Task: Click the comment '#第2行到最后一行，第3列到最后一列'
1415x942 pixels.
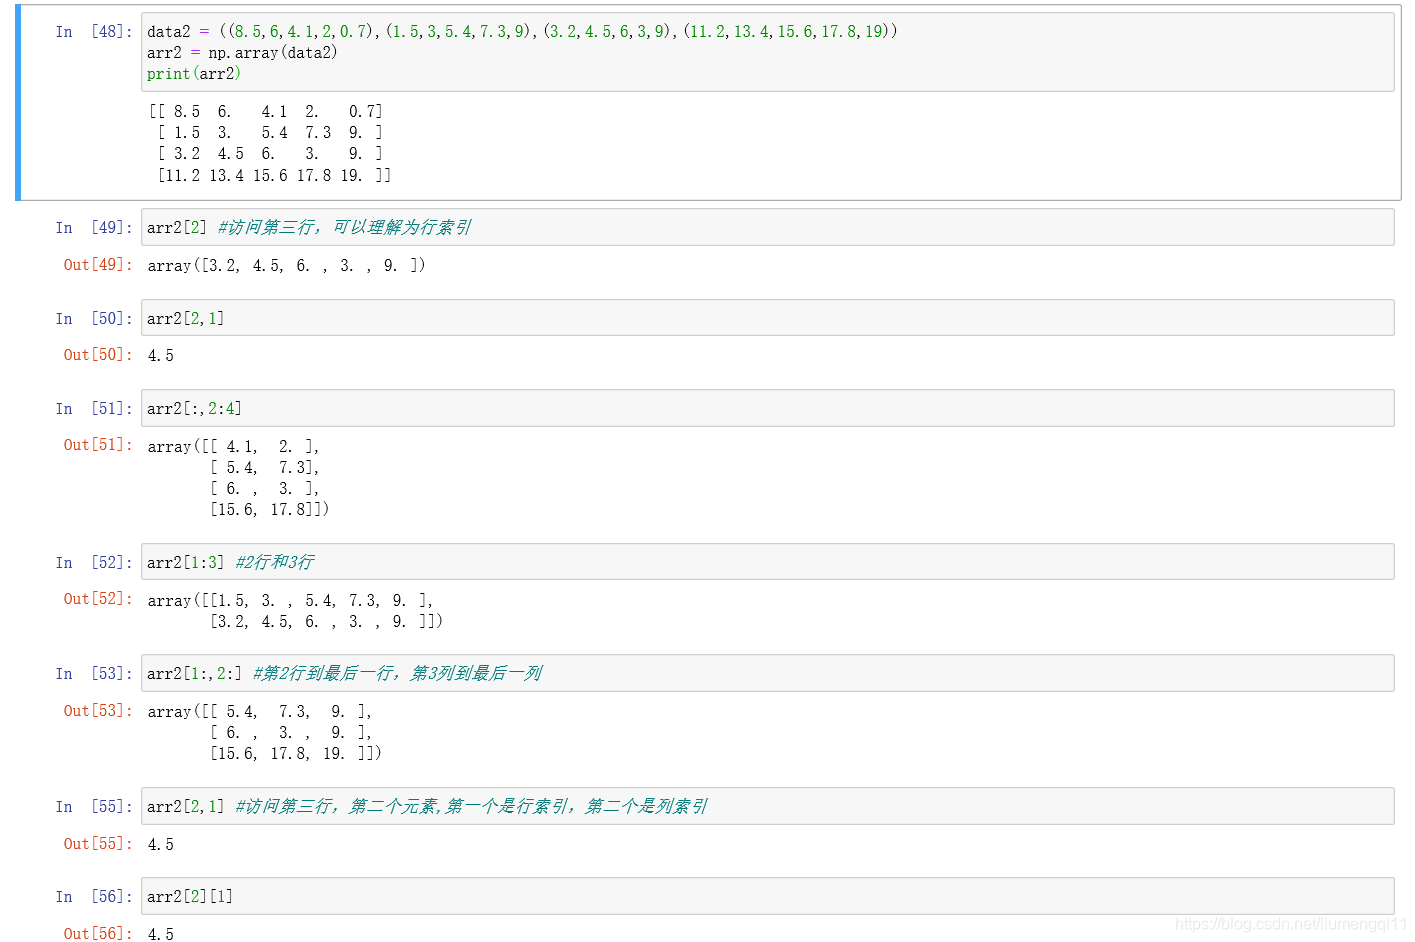Action: coord(397,673)
